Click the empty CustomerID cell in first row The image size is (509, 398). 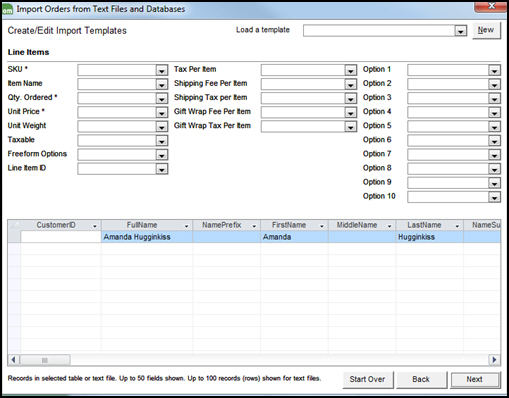(61, 237)
